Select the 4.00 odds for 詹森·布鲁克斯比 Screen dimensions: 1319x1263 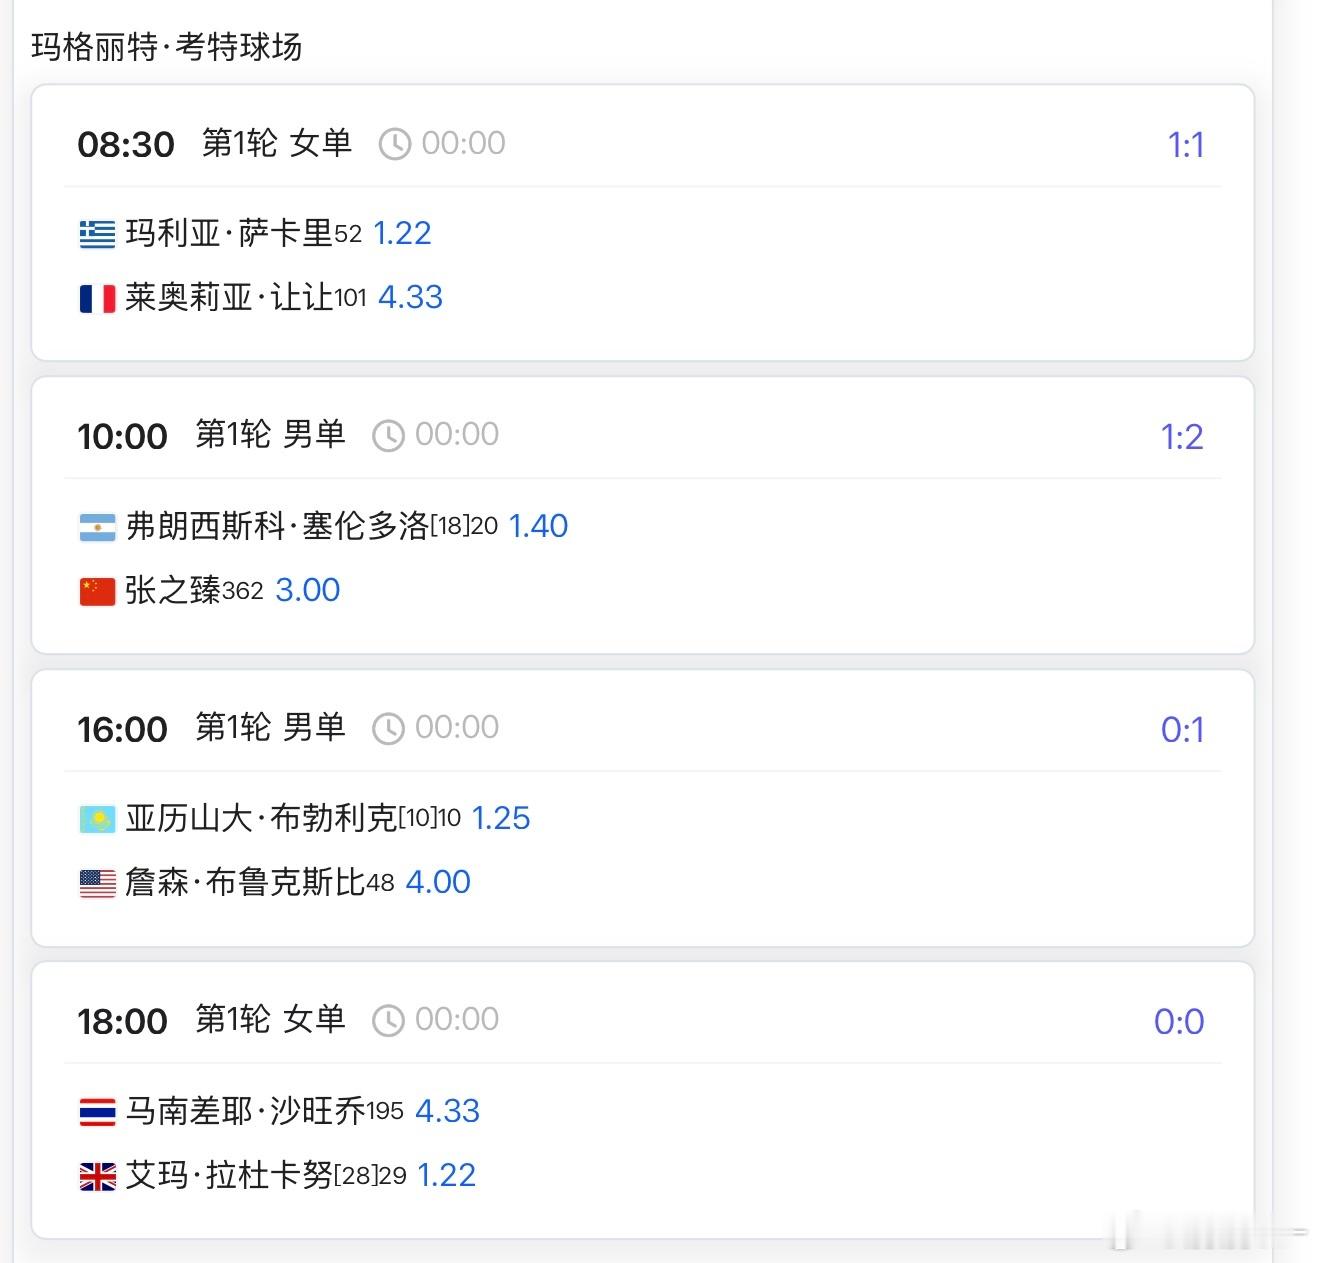point(438,882)
